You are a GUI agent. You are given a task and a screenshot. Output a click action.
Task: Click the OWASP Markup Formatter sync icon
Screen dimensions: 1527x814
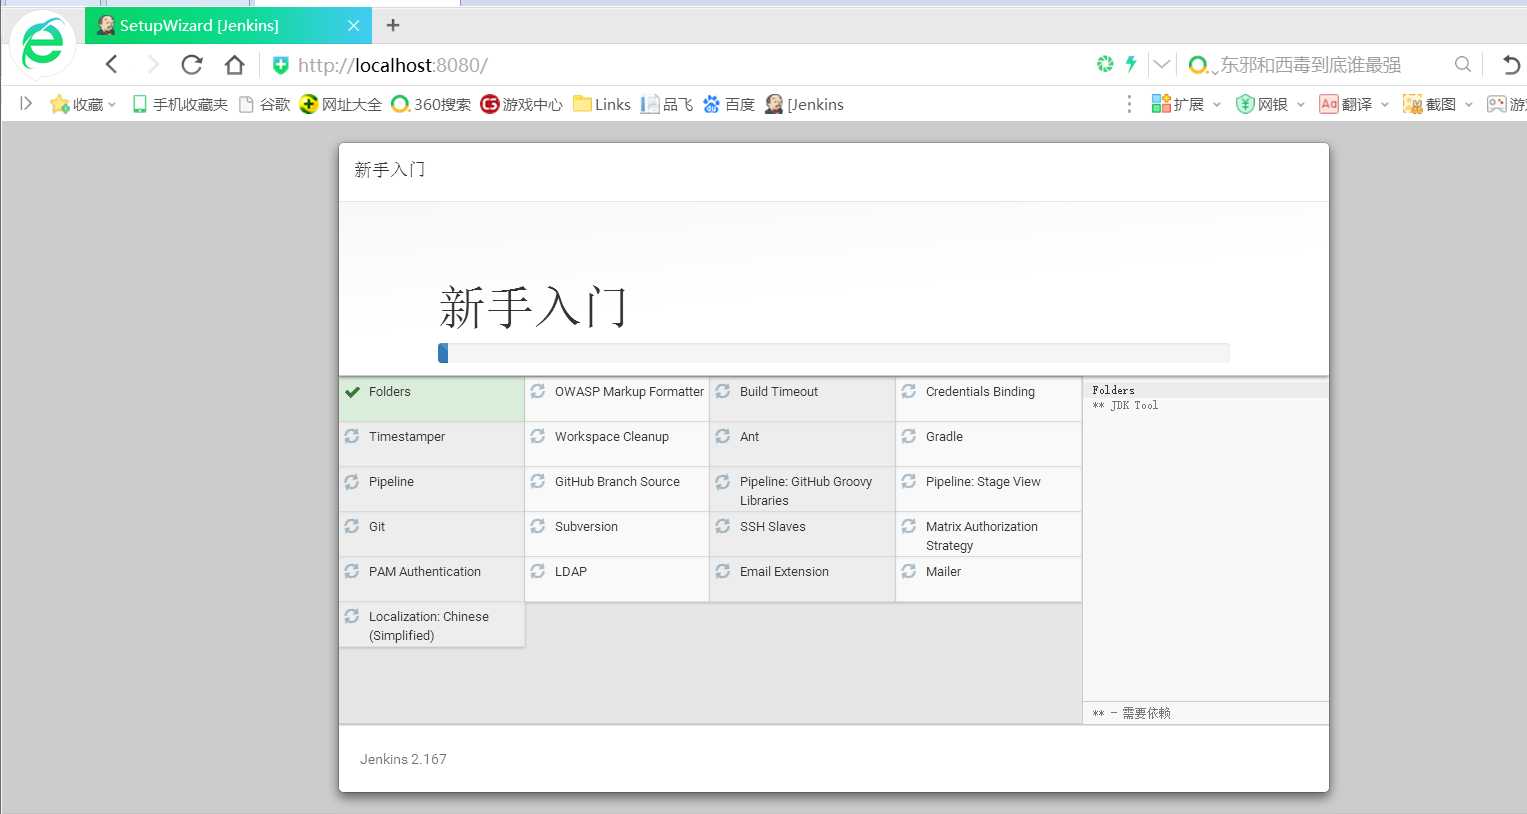click(x=538, y=391)
